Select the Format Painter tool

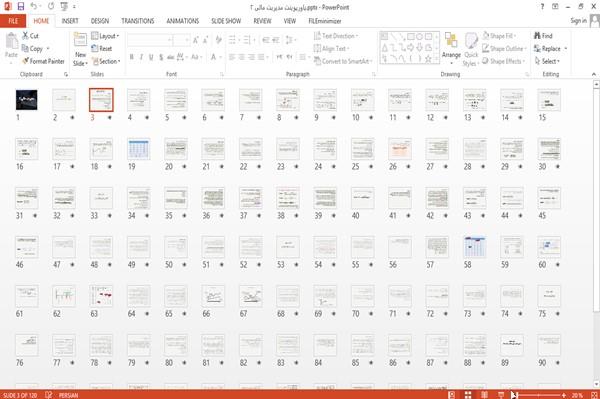point(43,61)
